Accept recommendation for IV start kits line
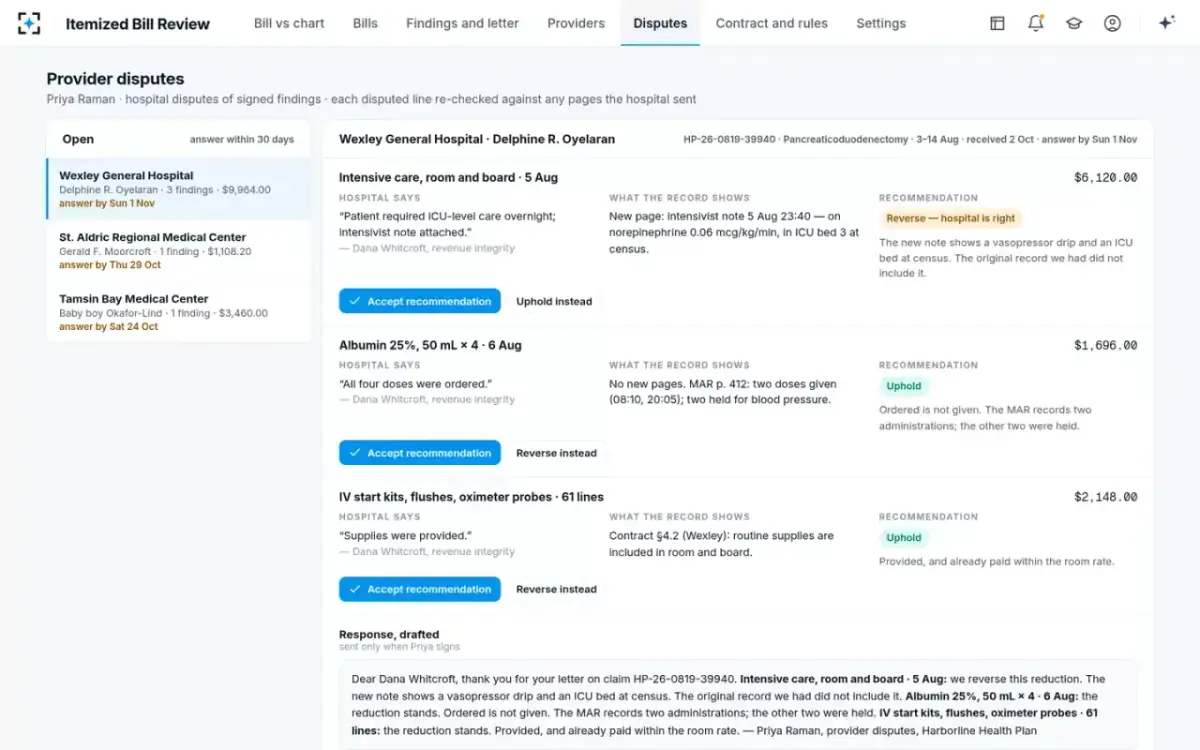 coord(420,589)
